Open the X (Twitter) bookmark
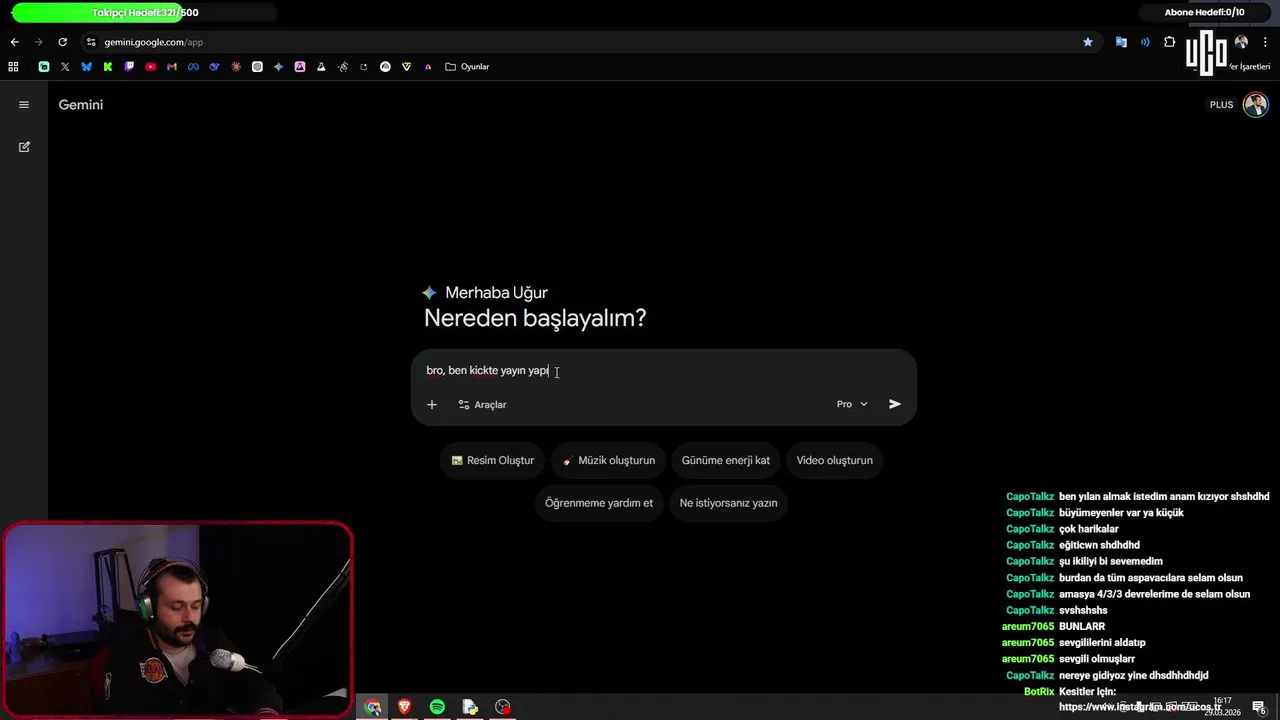This screenshot has height=720, width=1280. pyautogui.click(x=65, y=67)
